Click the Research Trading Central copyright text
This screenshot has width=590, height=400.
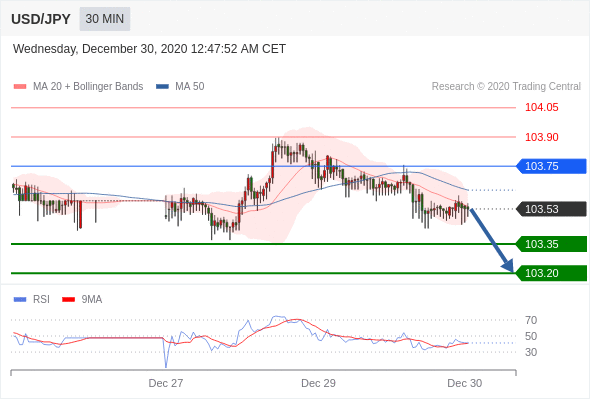[506, 87]
